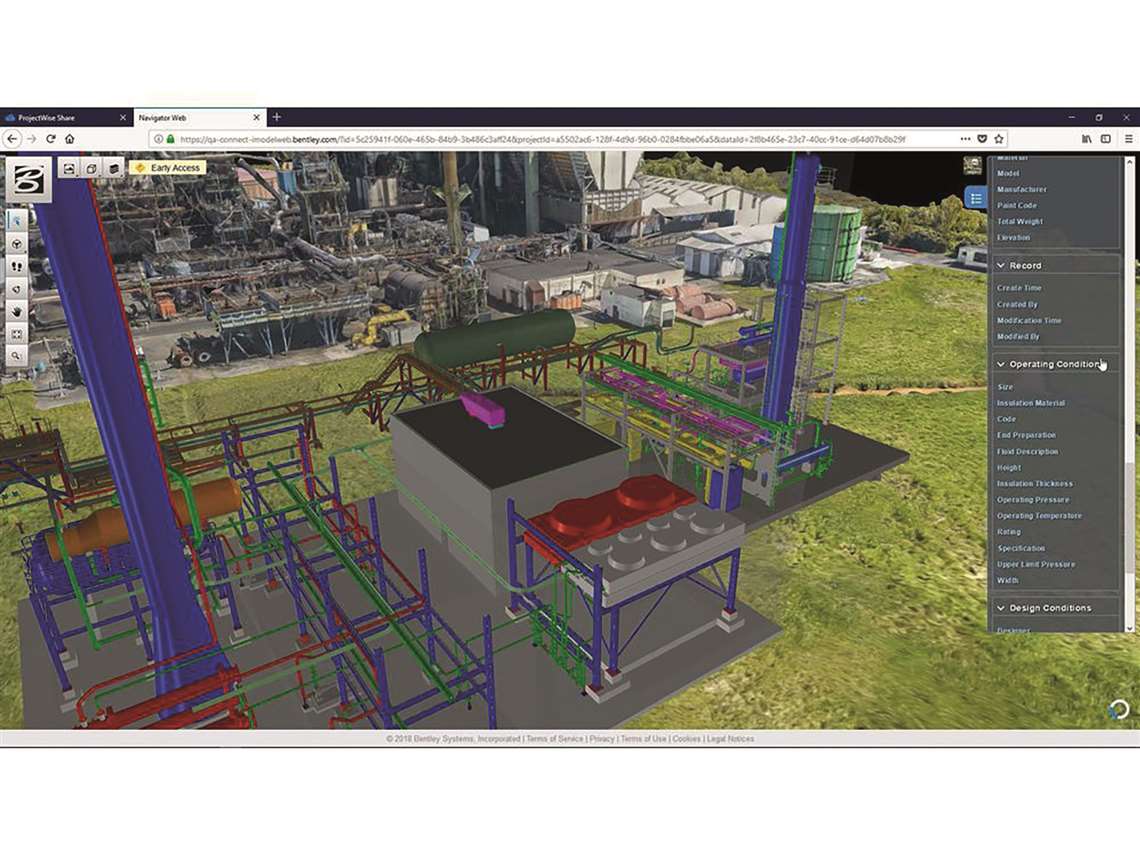Click the fit view tool

pos(17,334)
